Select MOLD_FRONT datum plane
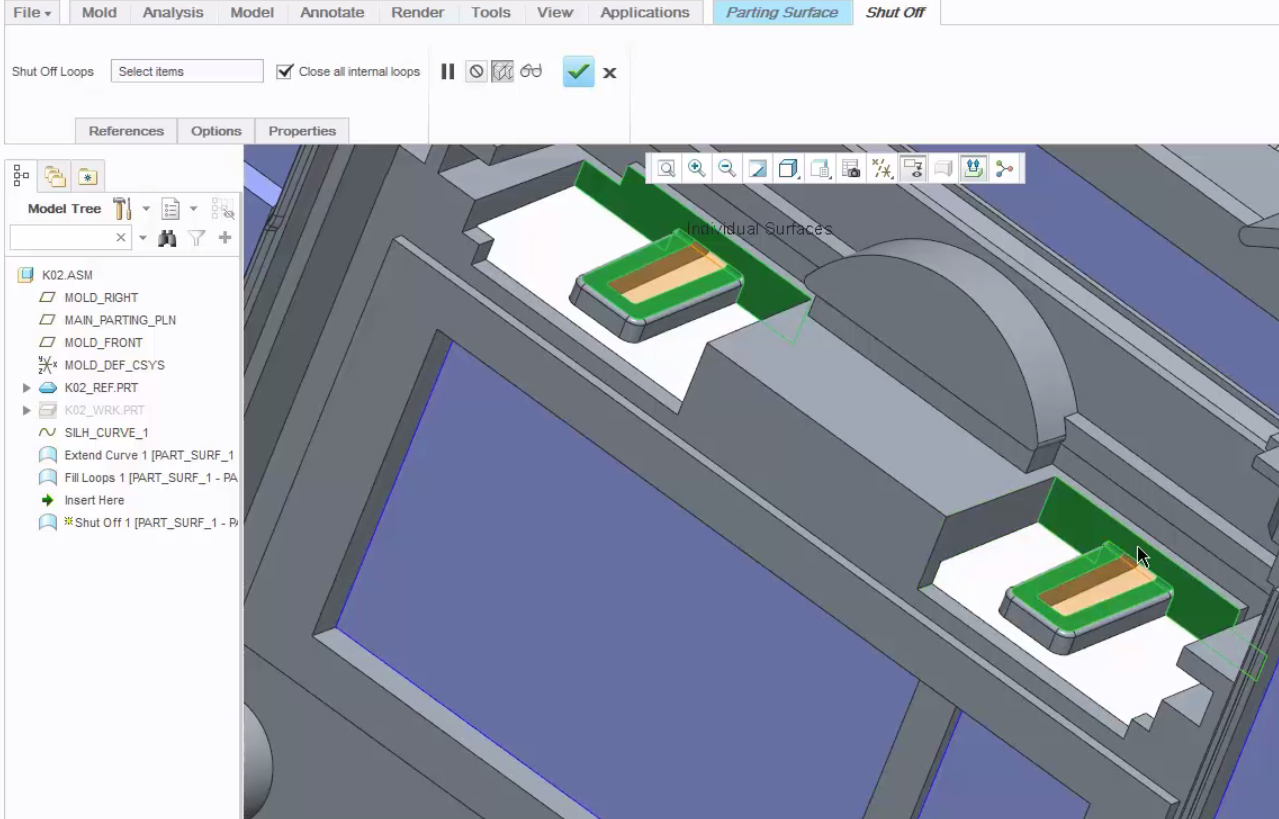Viewport: 1279px width, 819px height. tap(103, 342)
